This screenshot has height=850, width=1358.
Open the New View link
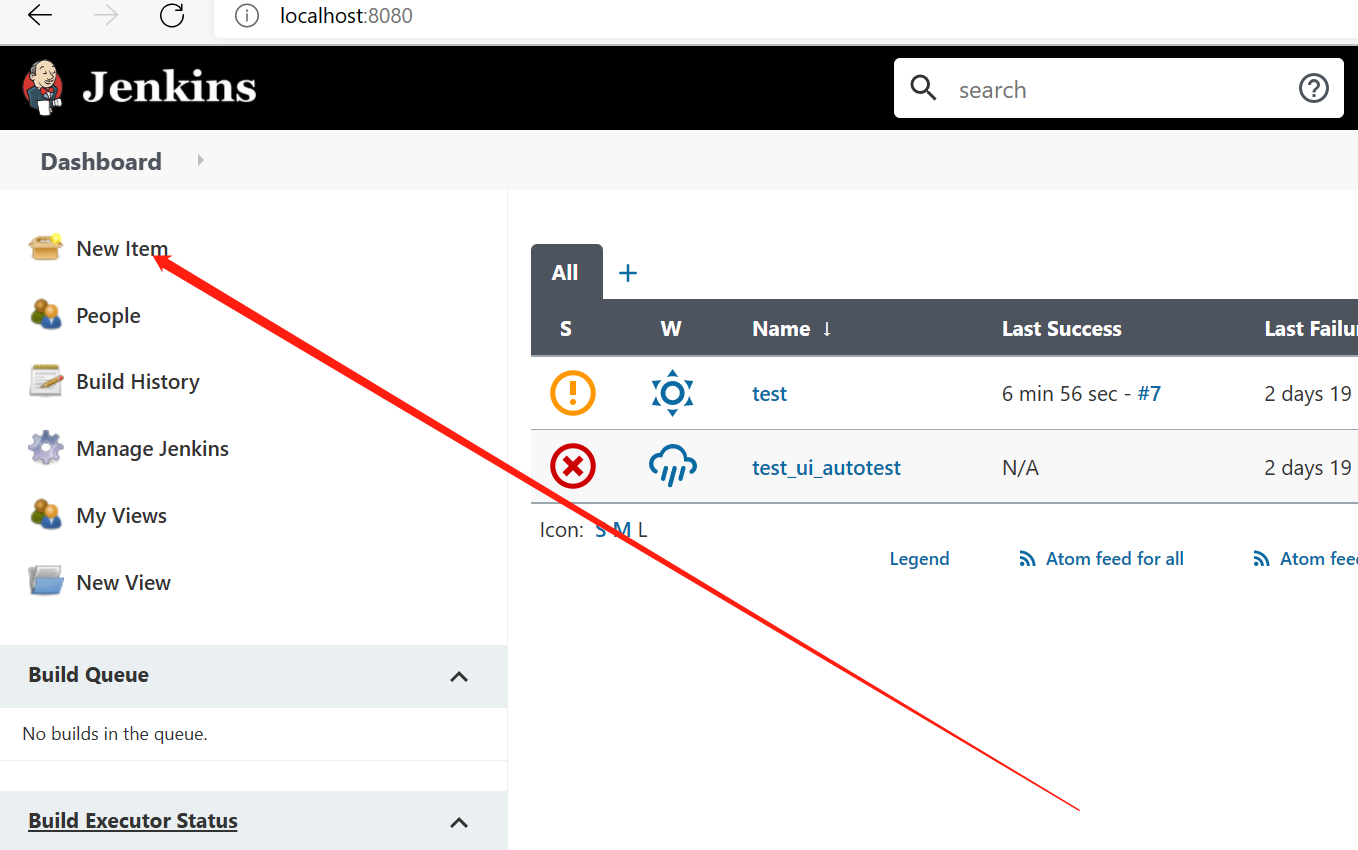point(123,583)
